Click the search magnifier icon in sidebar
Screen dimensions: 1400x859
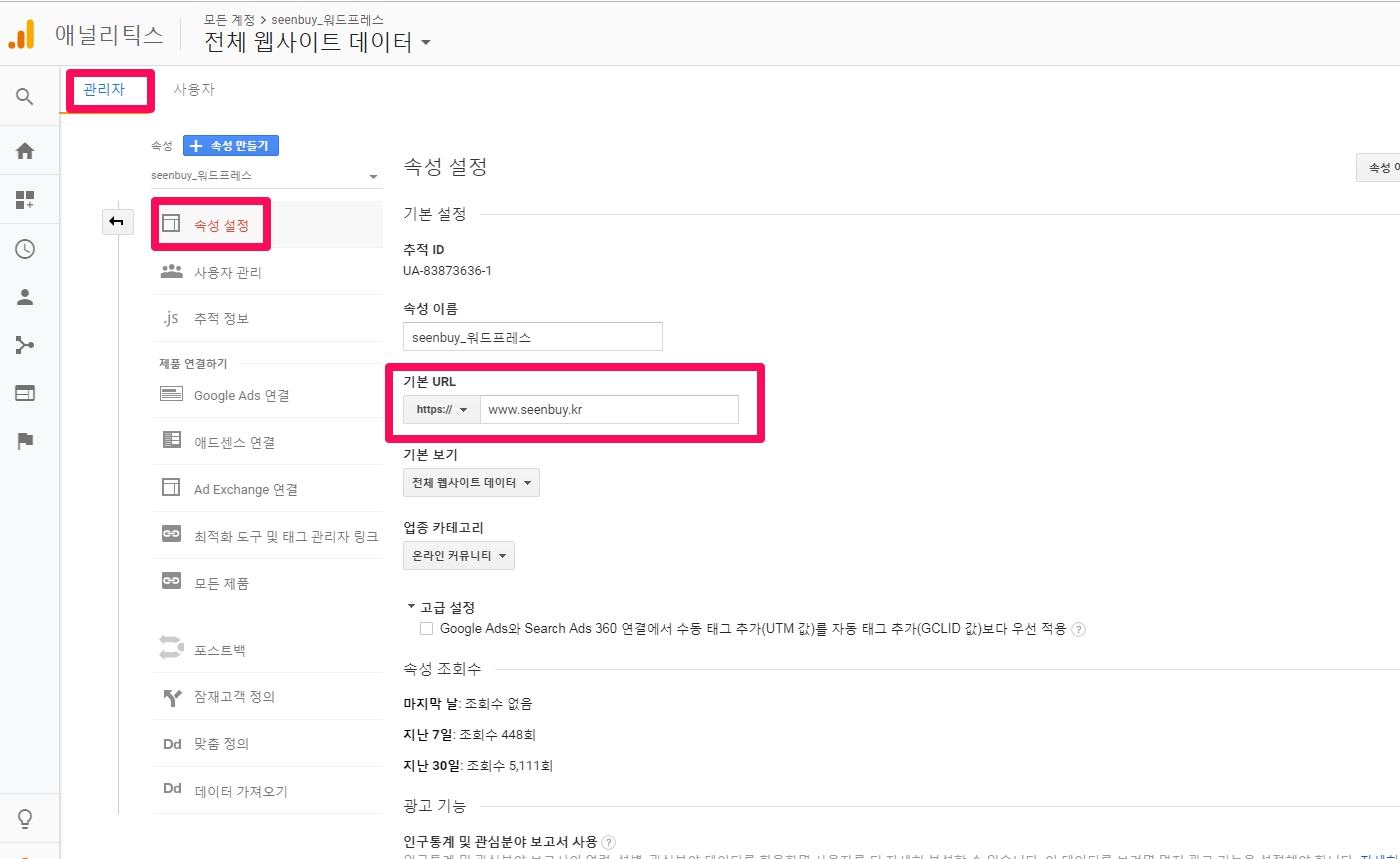[25, 97]
